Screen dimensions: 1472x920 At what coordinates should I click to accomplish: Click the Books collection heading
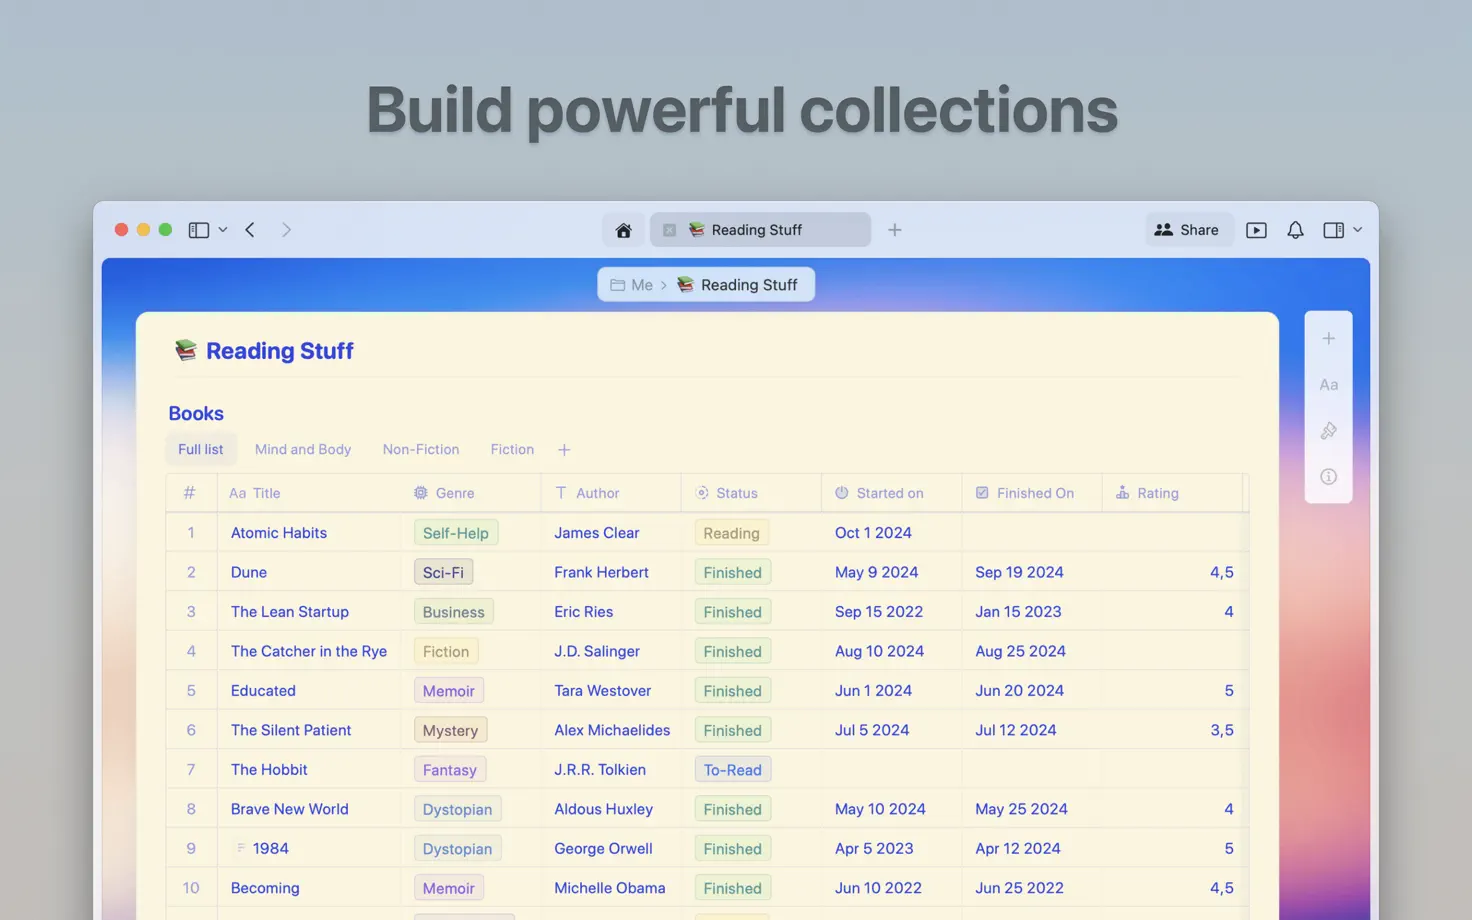coord(196,413)
